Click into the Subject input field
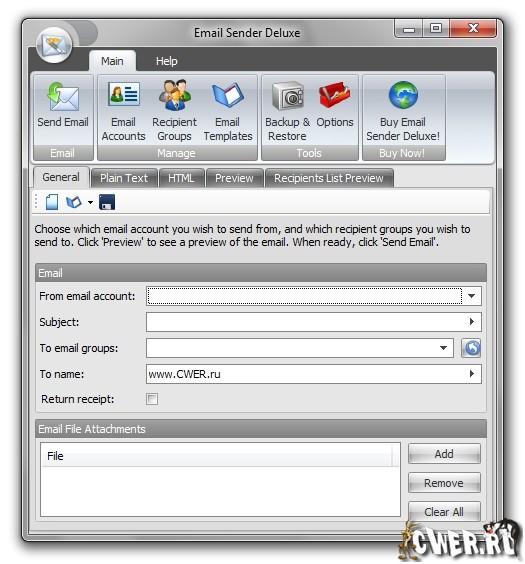 [314, 322]
